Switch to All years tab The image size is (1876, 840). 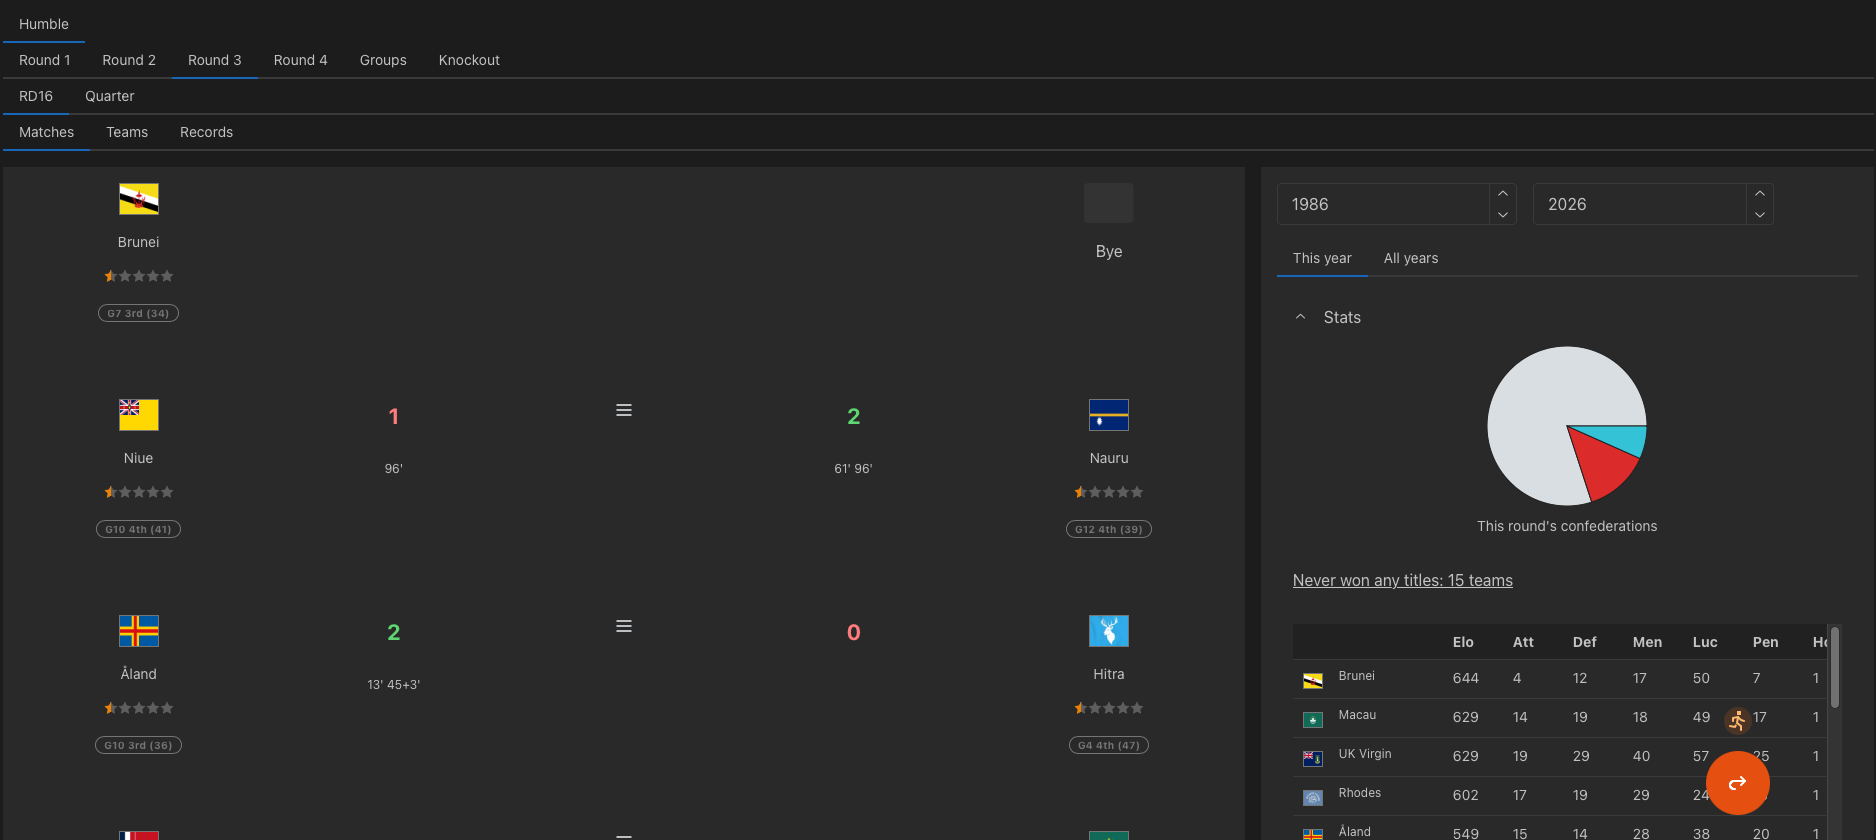1411,258
